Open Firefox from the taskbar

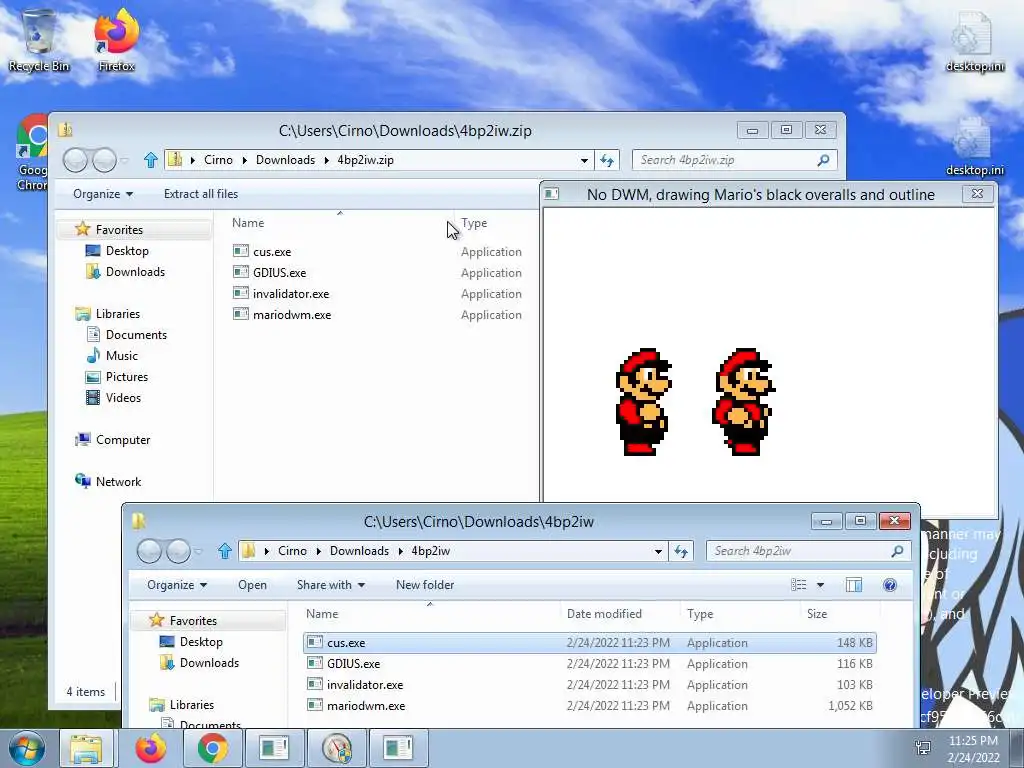click(x=151, y=748)
